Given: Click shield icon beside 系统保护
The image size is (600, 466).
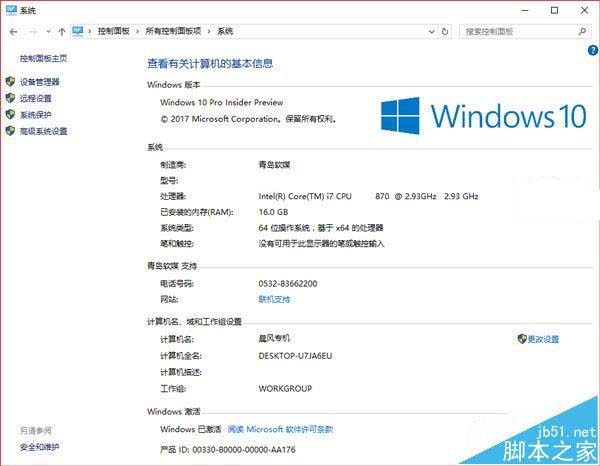Looking at the screenshot, I should [10, 114].
